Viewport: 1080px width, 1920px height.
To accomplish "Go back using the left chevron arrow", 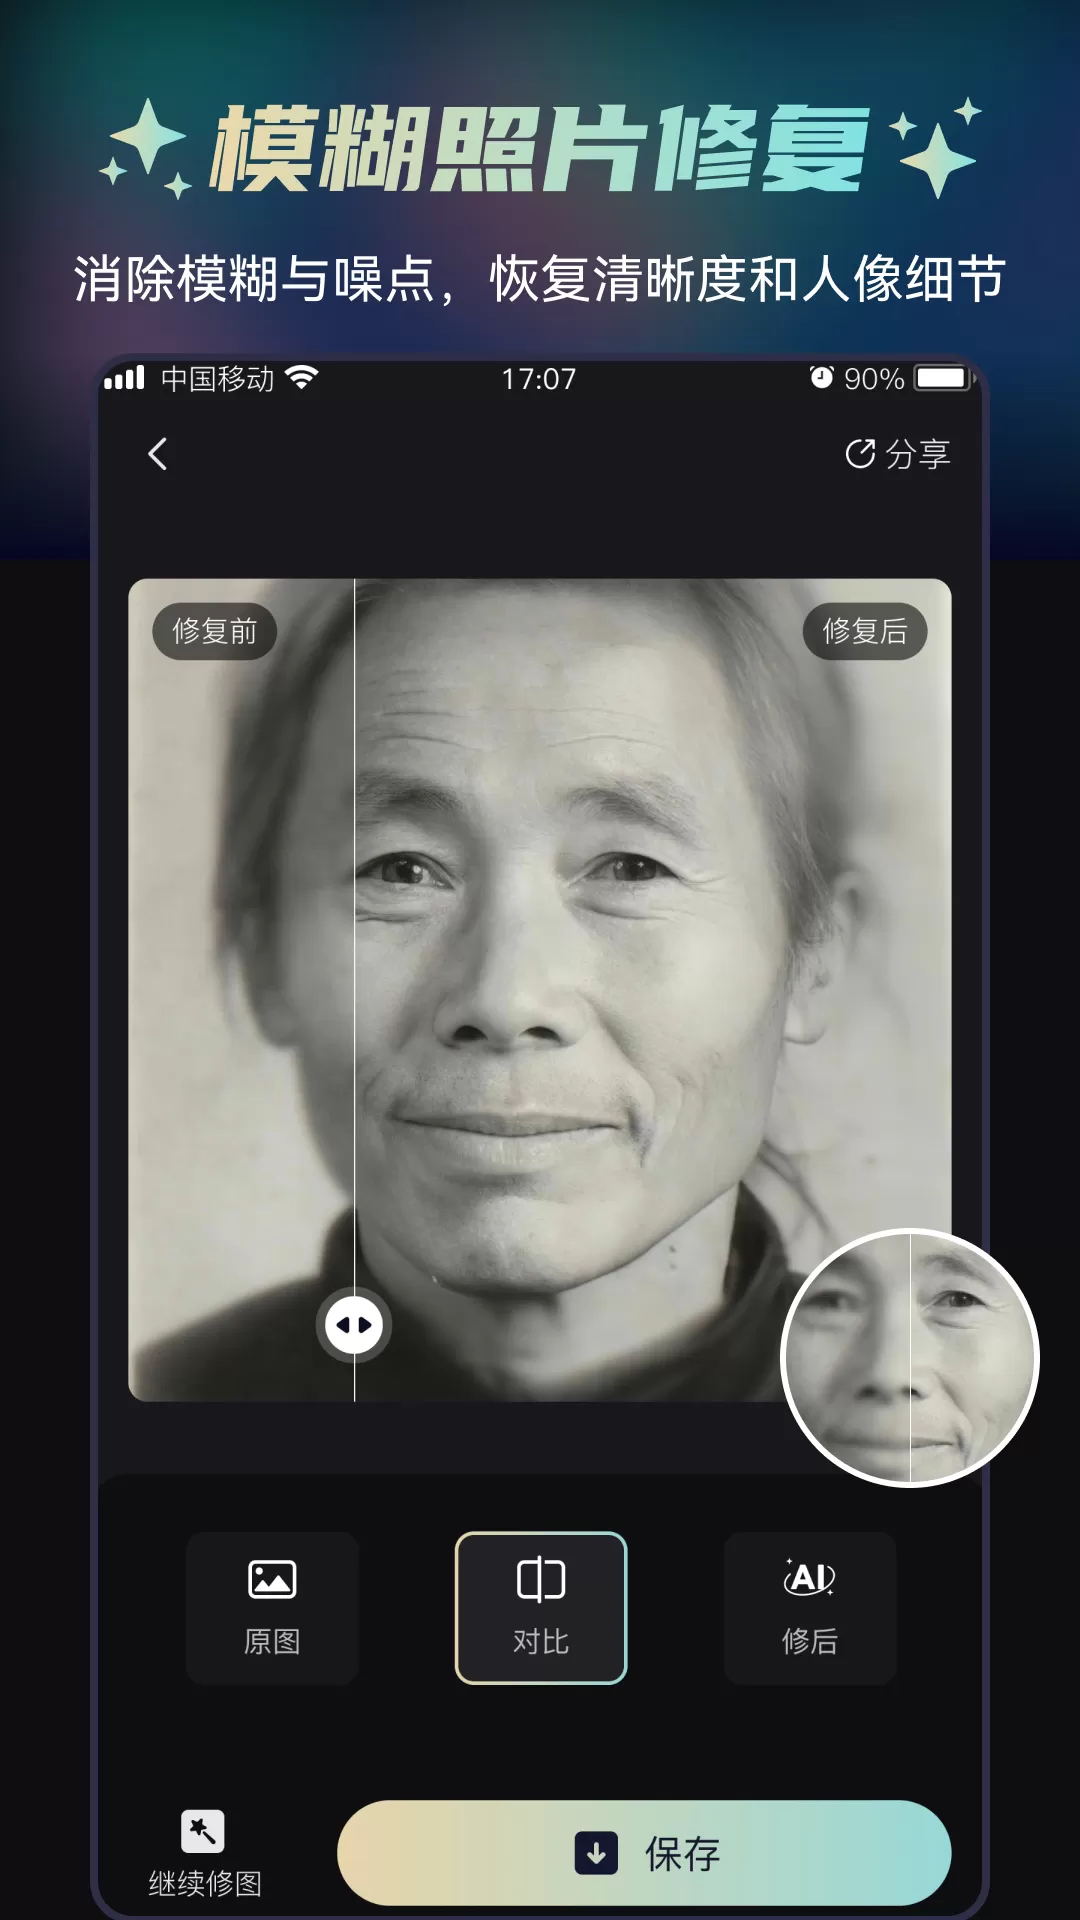I will pos(157,454).
